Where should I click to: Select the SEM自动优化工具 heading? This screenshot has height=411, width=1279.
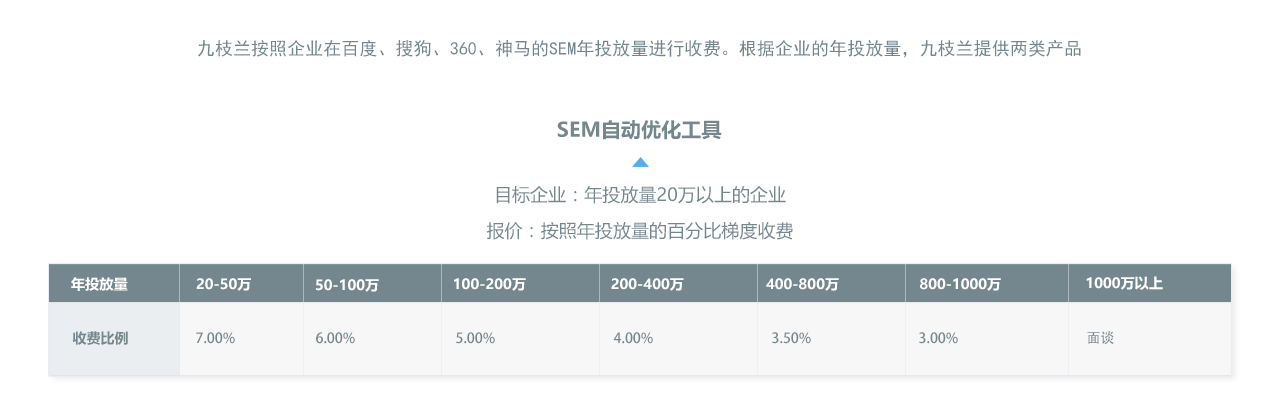tap(639, 130)
